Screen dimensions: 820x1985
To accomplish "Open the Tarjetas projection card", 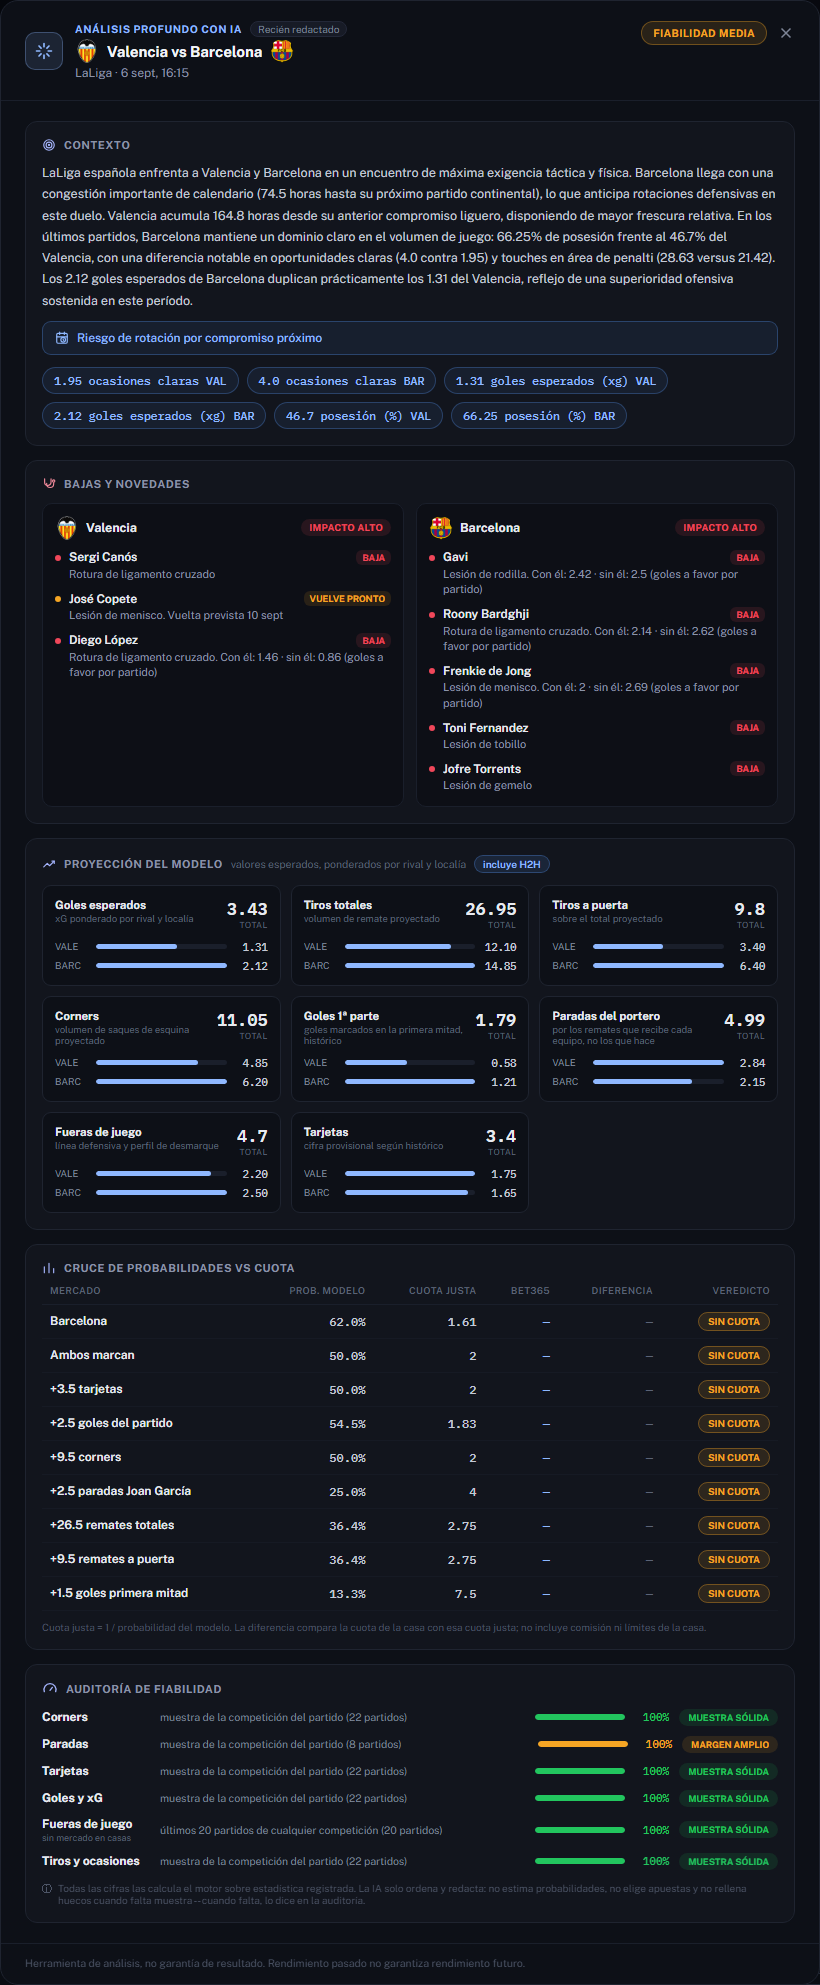I will [x=410, y=1163].
